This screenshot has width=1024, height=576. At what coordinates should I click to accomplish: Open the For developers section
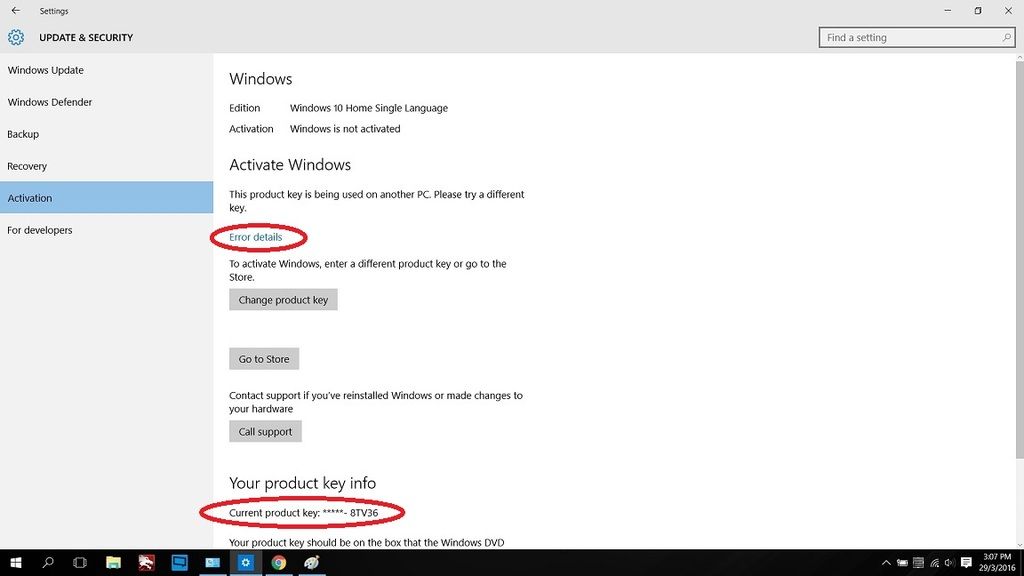(40, 230)
